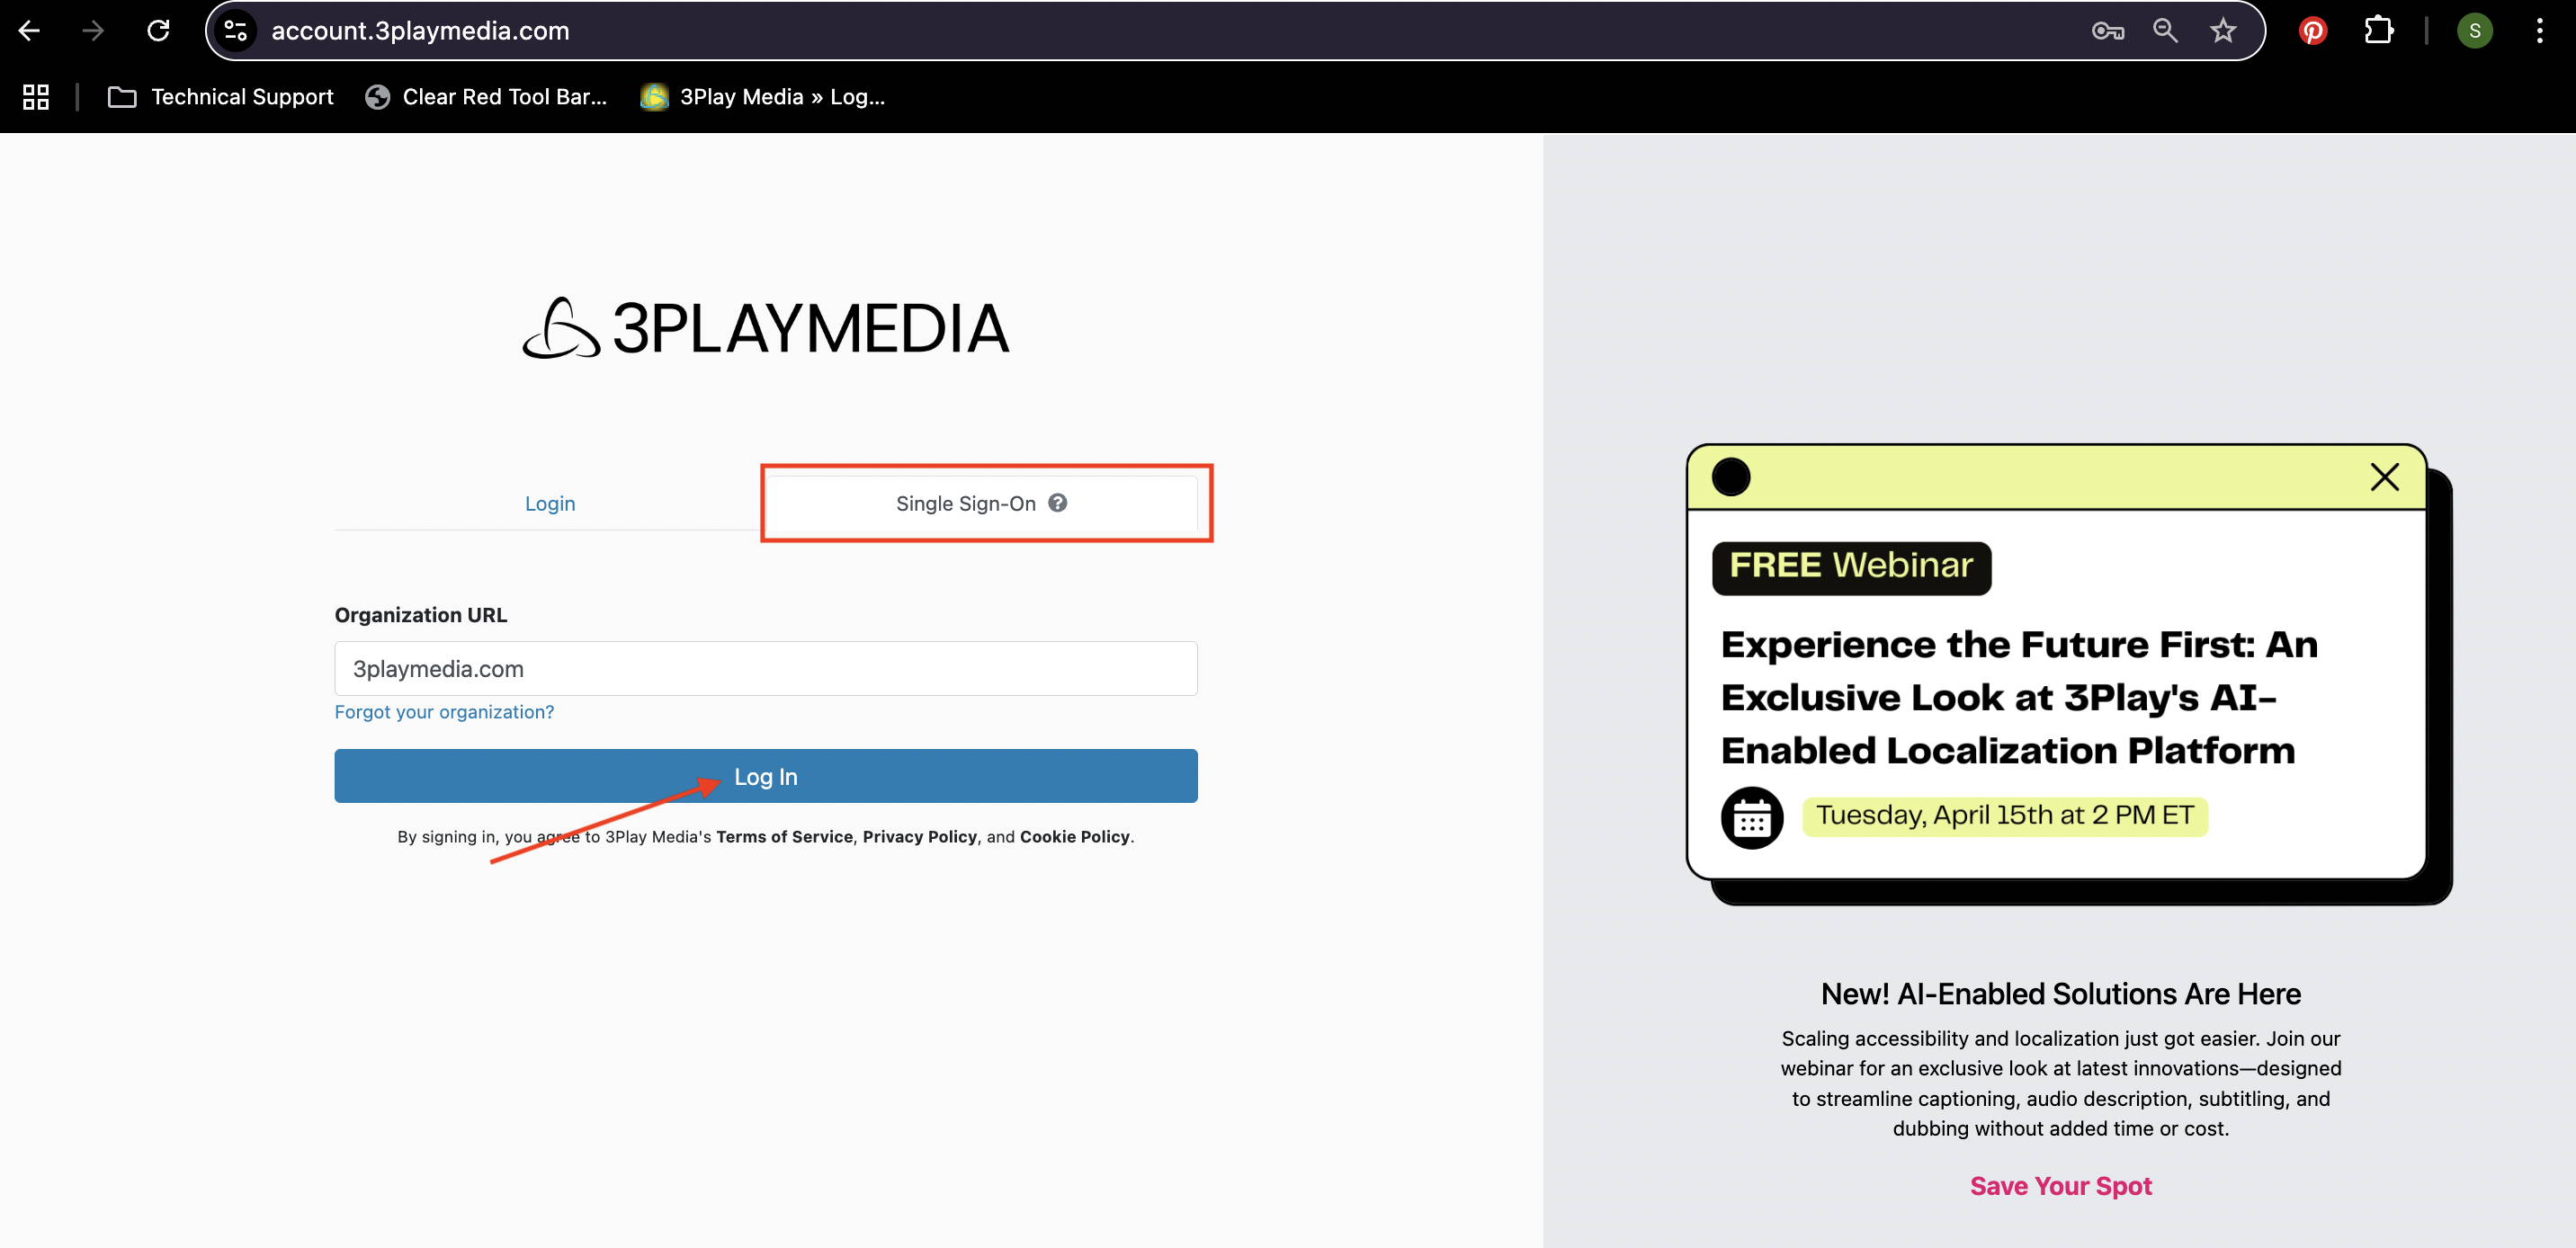Image resolution: width=2576 pixels, height=1248 pixels.
Task: Open the saved passwords key icon
Action: coord(2108,31)
